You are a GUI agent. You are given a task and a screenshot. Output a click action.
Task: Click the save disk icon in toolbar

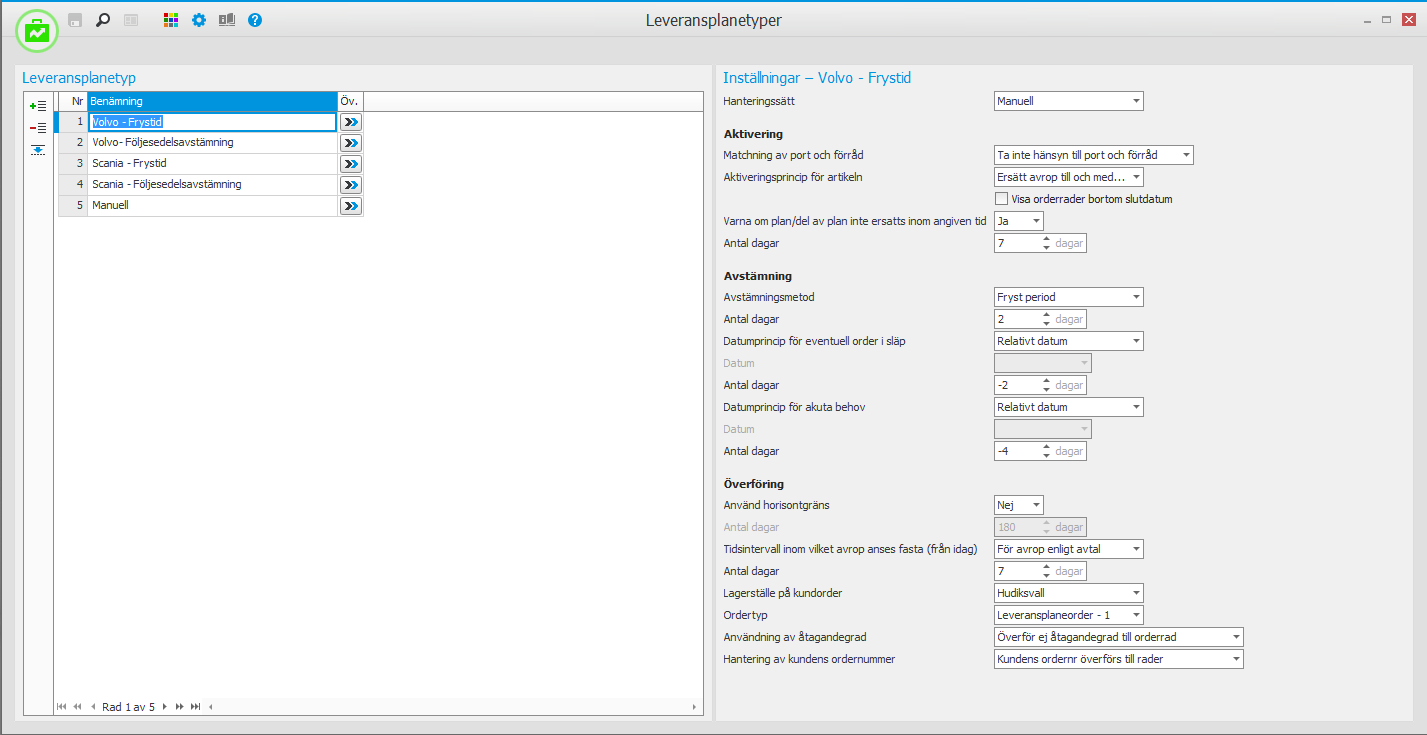click(75, 20)
